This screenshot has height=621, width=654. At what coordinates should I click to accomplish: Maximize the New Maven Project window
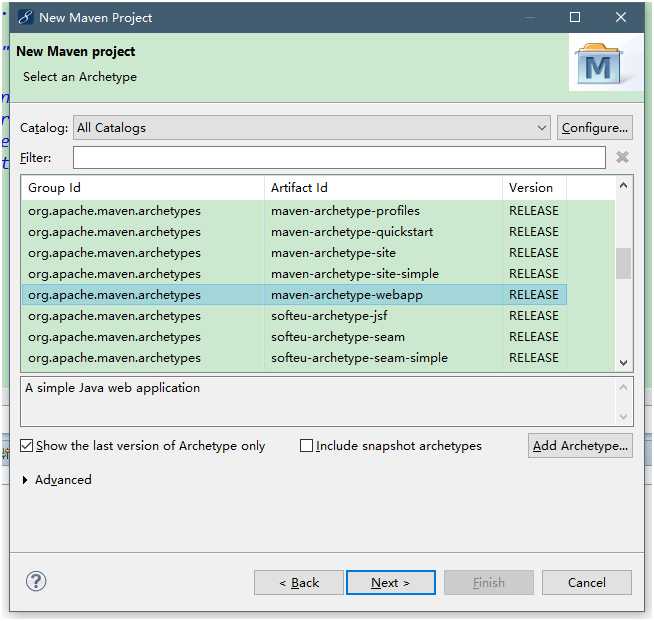(575, 17)
